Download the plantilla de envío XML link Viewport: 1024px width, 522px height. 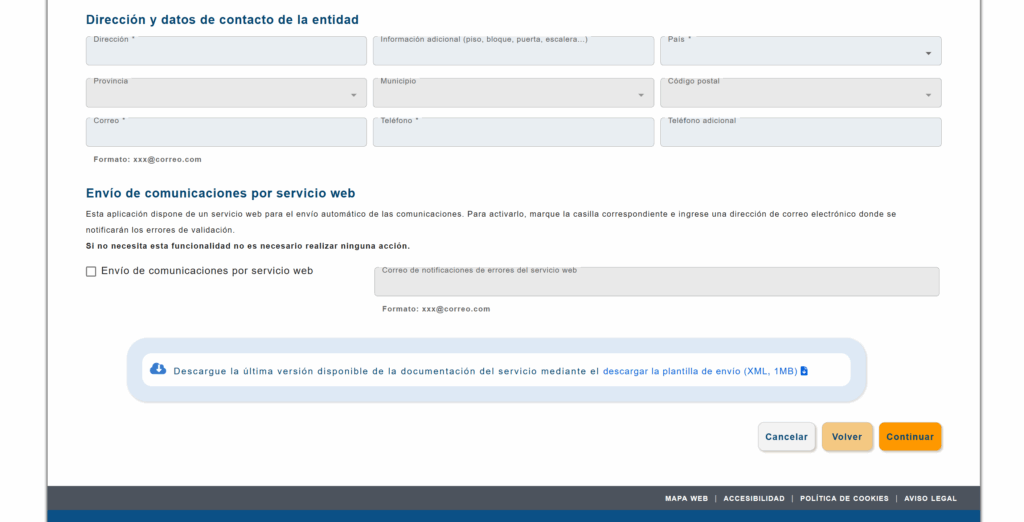pyautogui.click(x=699, y=371)
